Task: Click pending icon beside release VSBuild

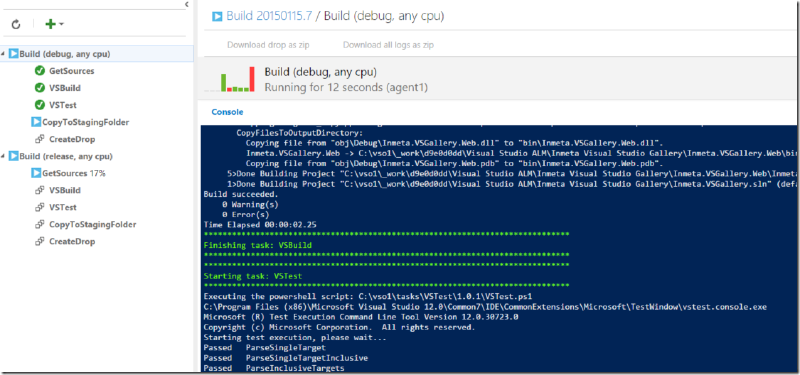Action: 39,190
